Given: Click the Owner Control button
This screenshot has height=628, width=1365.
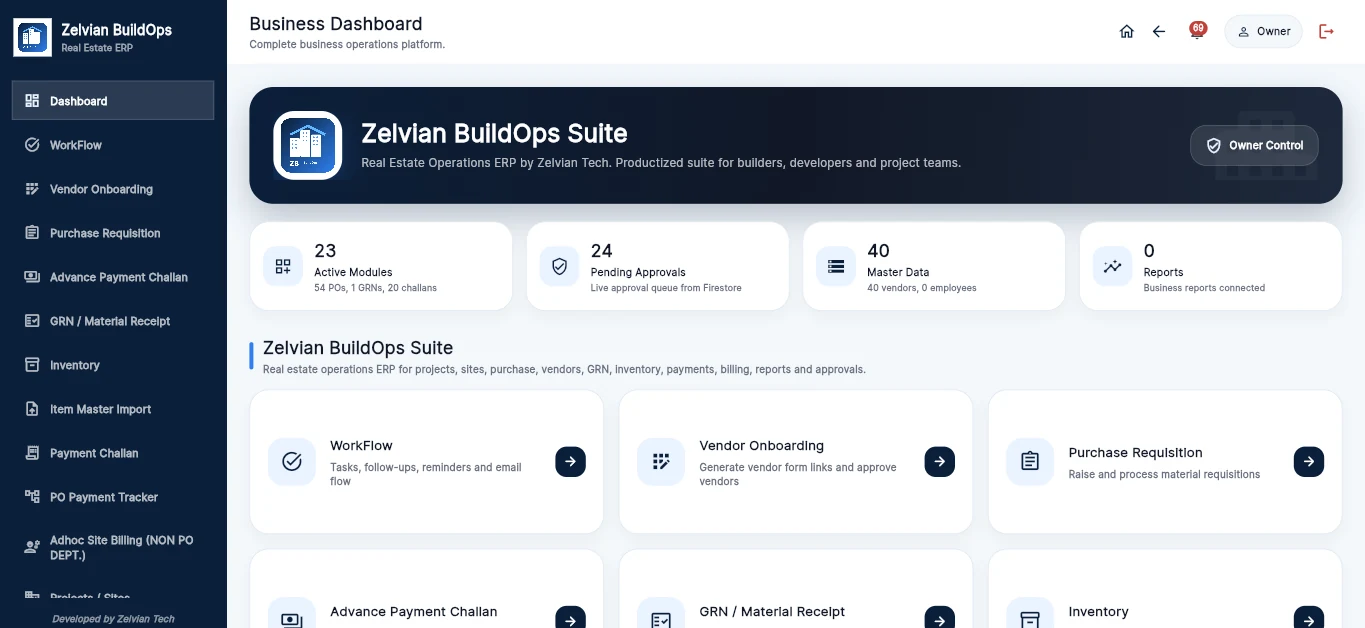Looking at the screenshot, I should (1254, 145).
